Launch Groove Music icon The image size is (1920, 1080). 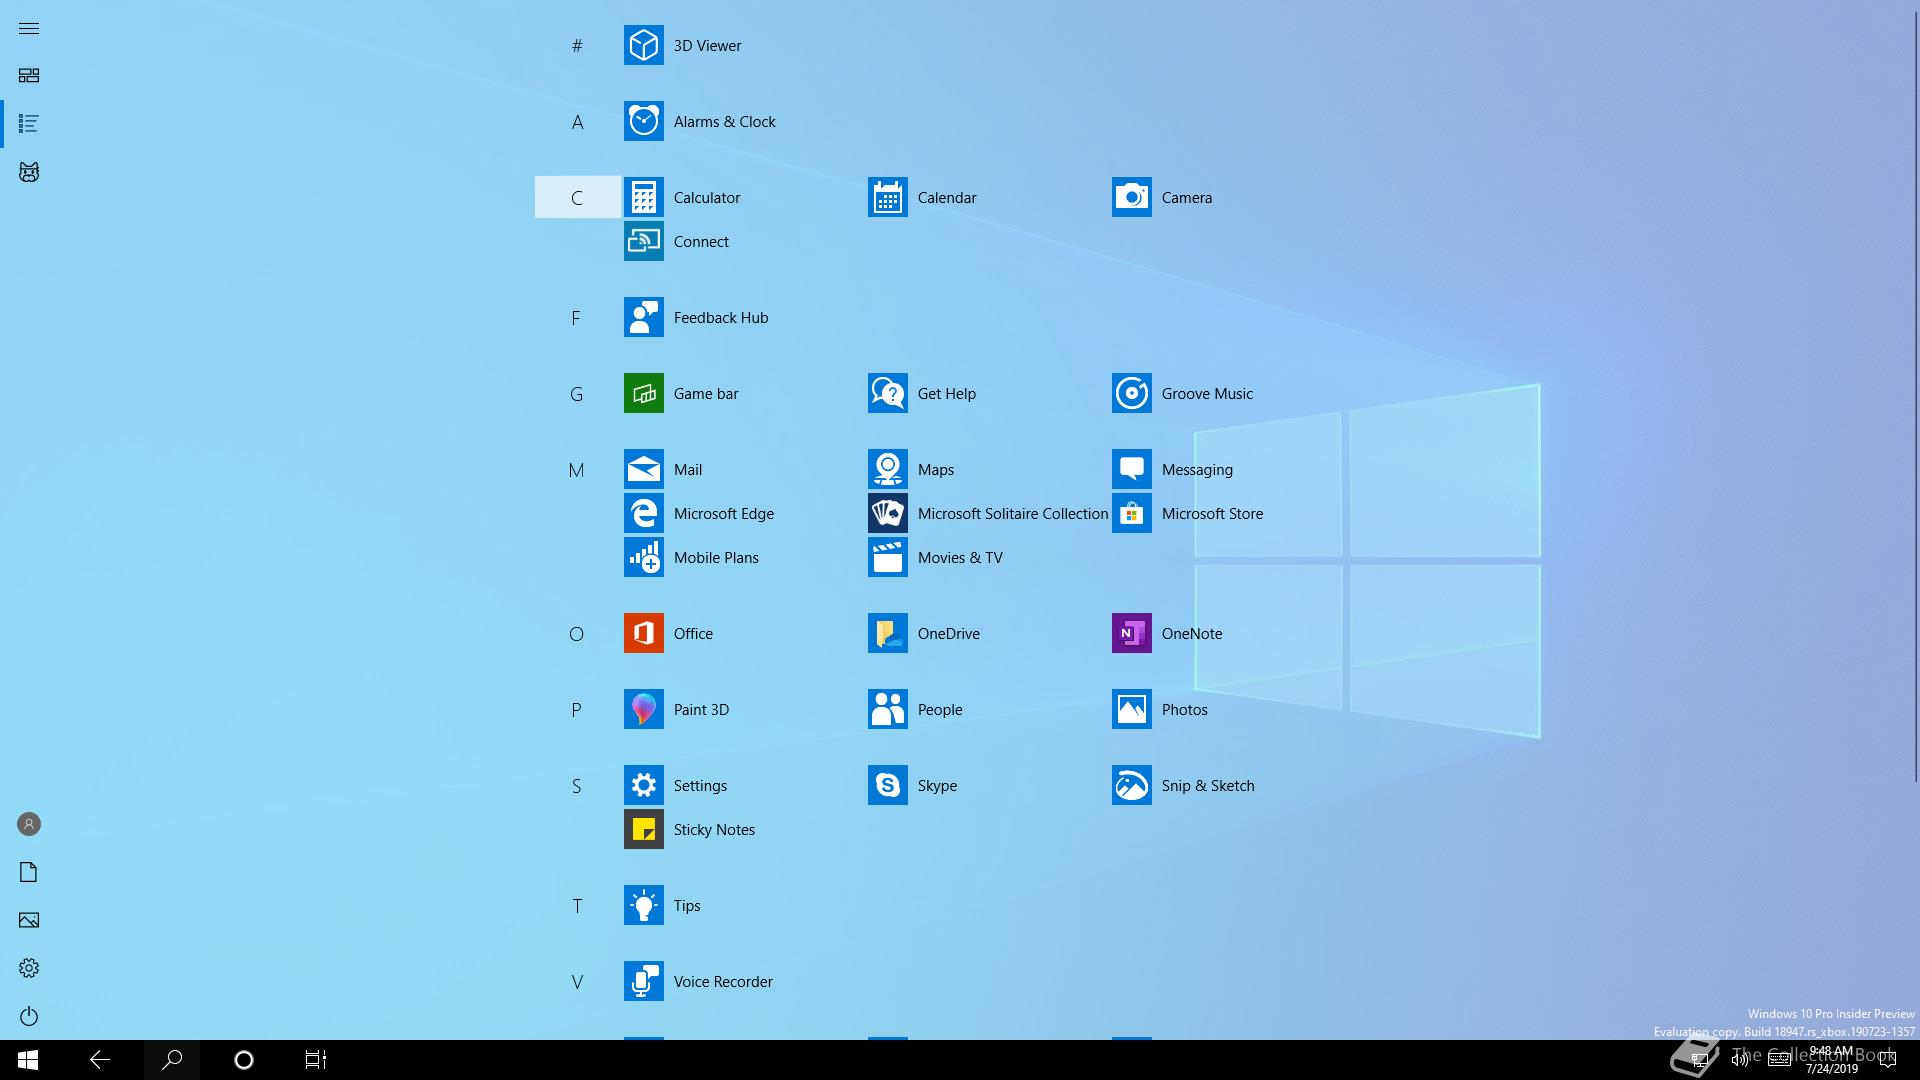coord(1131,393)
